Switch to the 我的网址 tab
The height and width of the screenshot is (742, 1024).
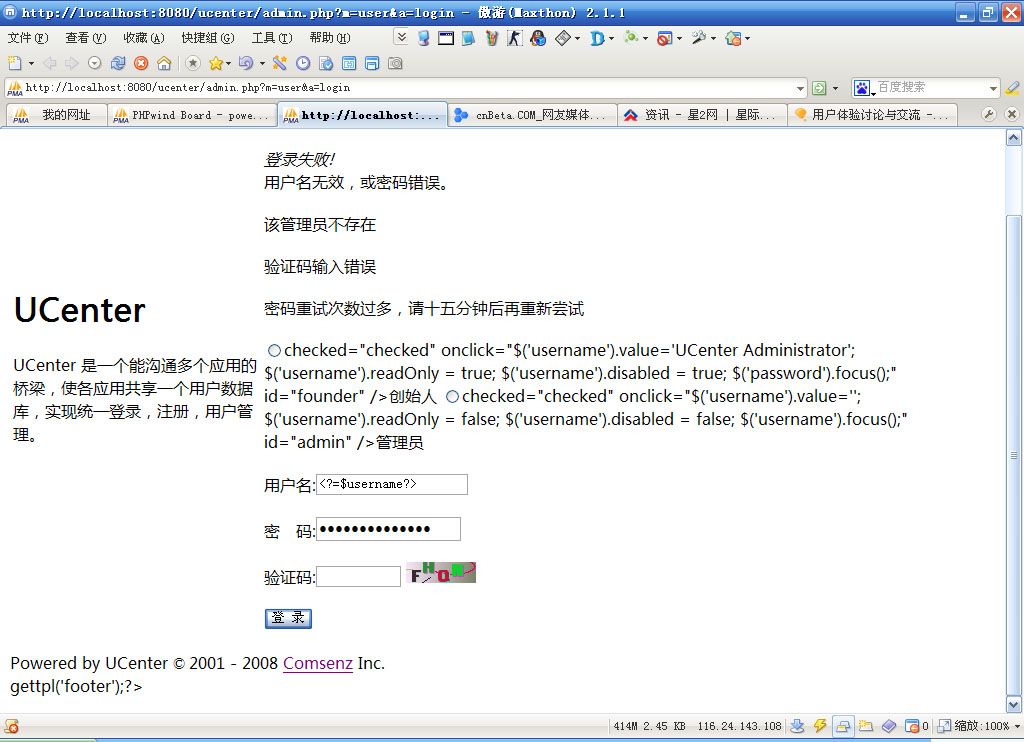57,115
